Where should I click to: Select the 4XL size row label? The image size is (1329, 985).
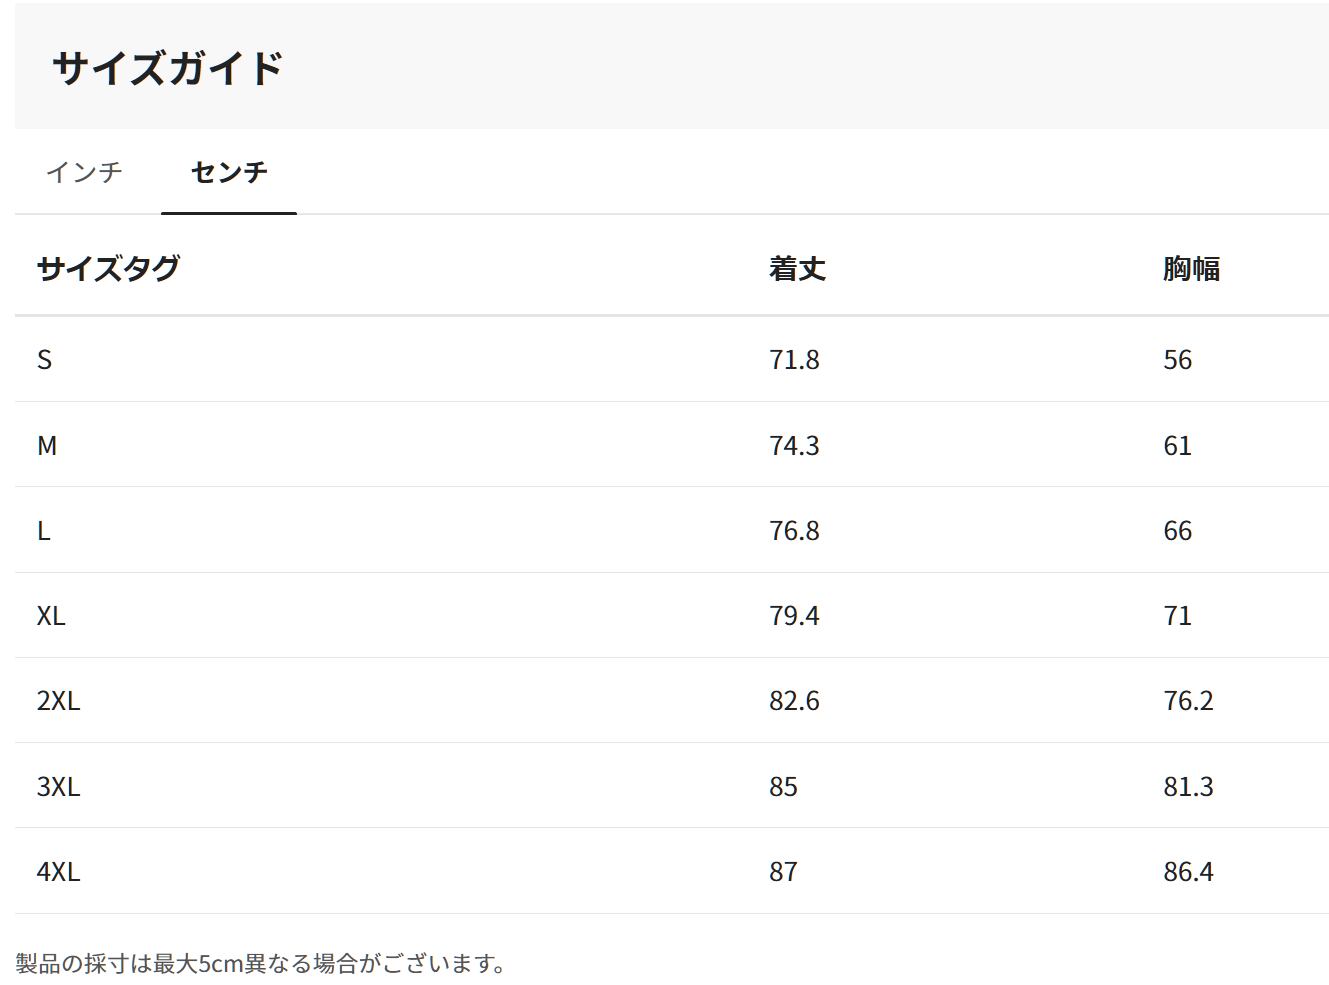58,872
